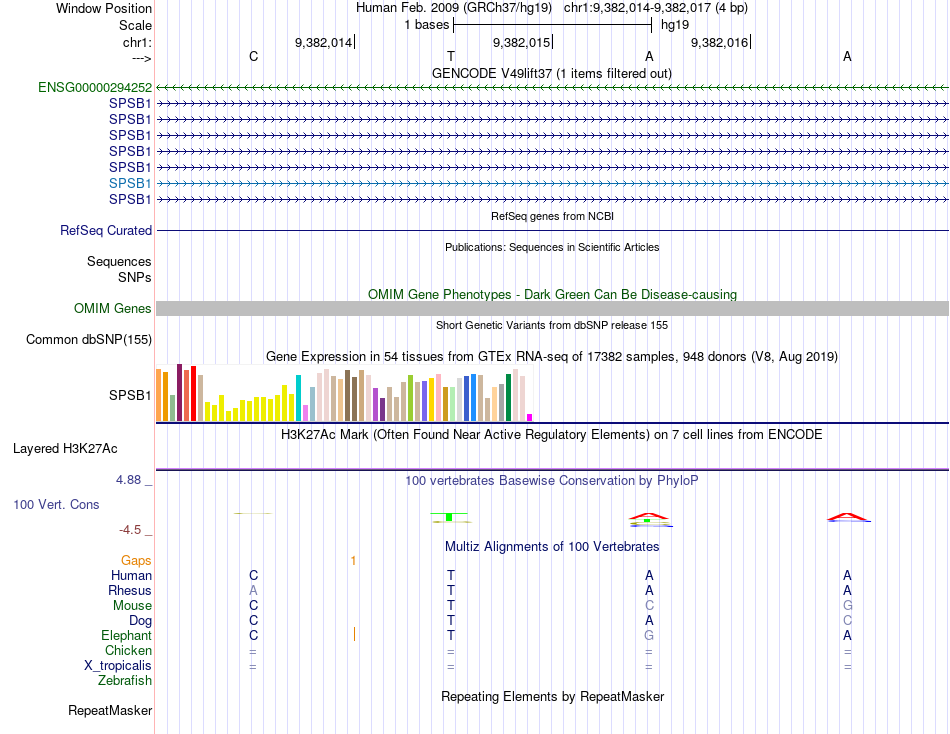950x734 pixels.
Task: Click the Human Feb. 2009 (GRCh37/hg19) assembly title
Action: 454,8
